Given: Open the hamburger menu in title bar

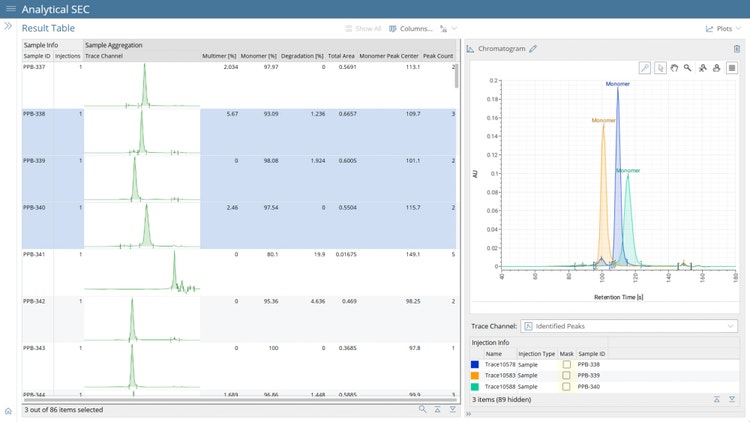Looking at the screenshot, I should pyautogui.click(x=11, y=9).
